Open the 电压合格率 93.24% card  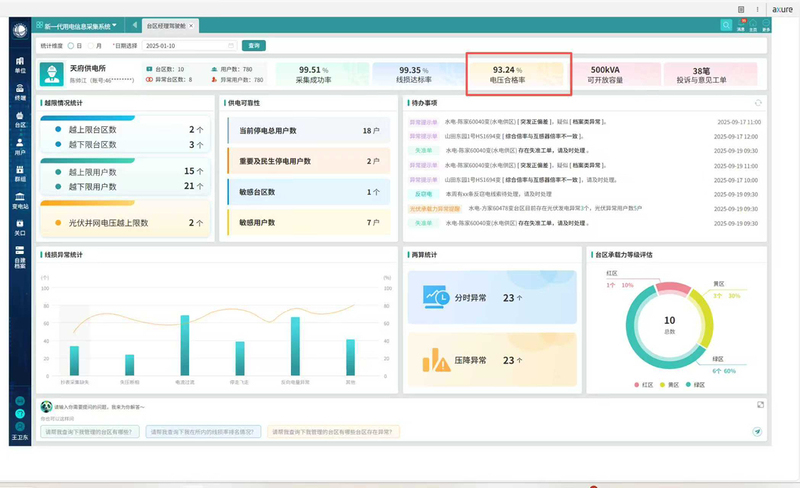[515, 74]
